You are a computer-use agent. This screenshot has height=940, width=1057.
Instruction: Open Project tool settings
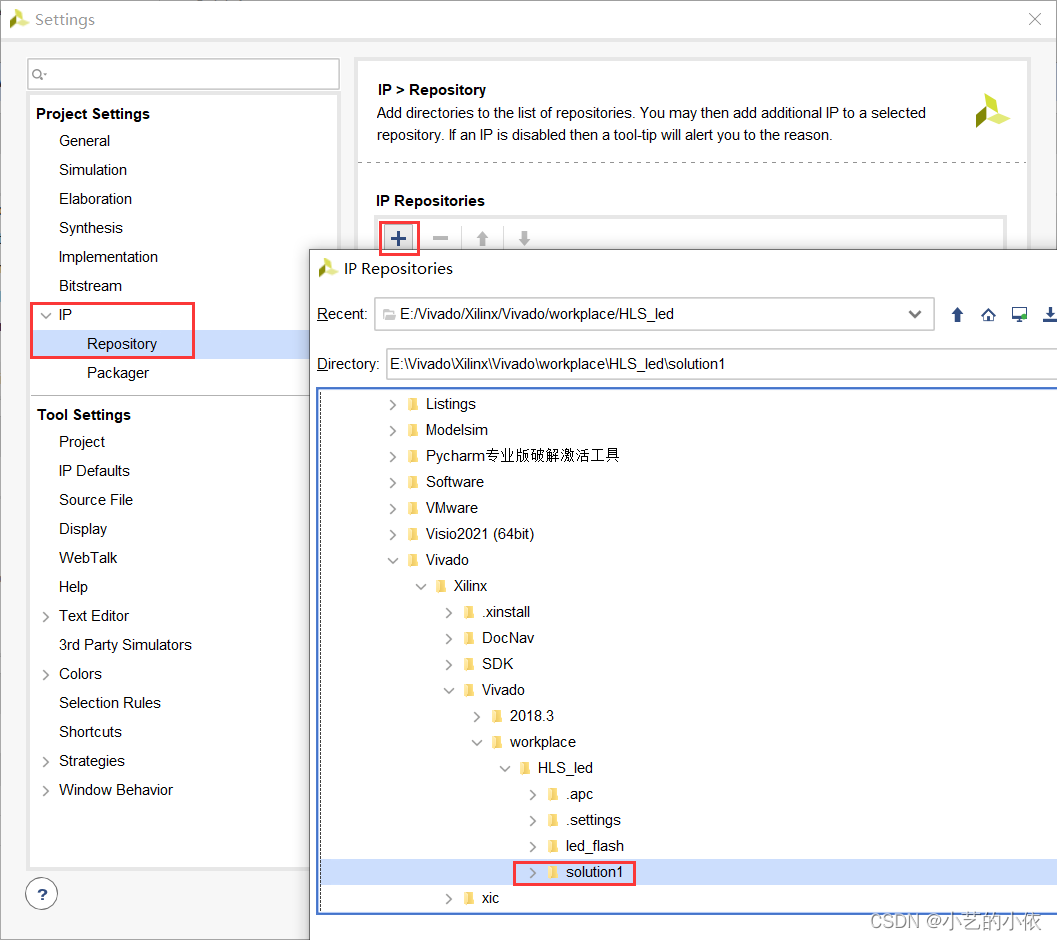(82, 442)
